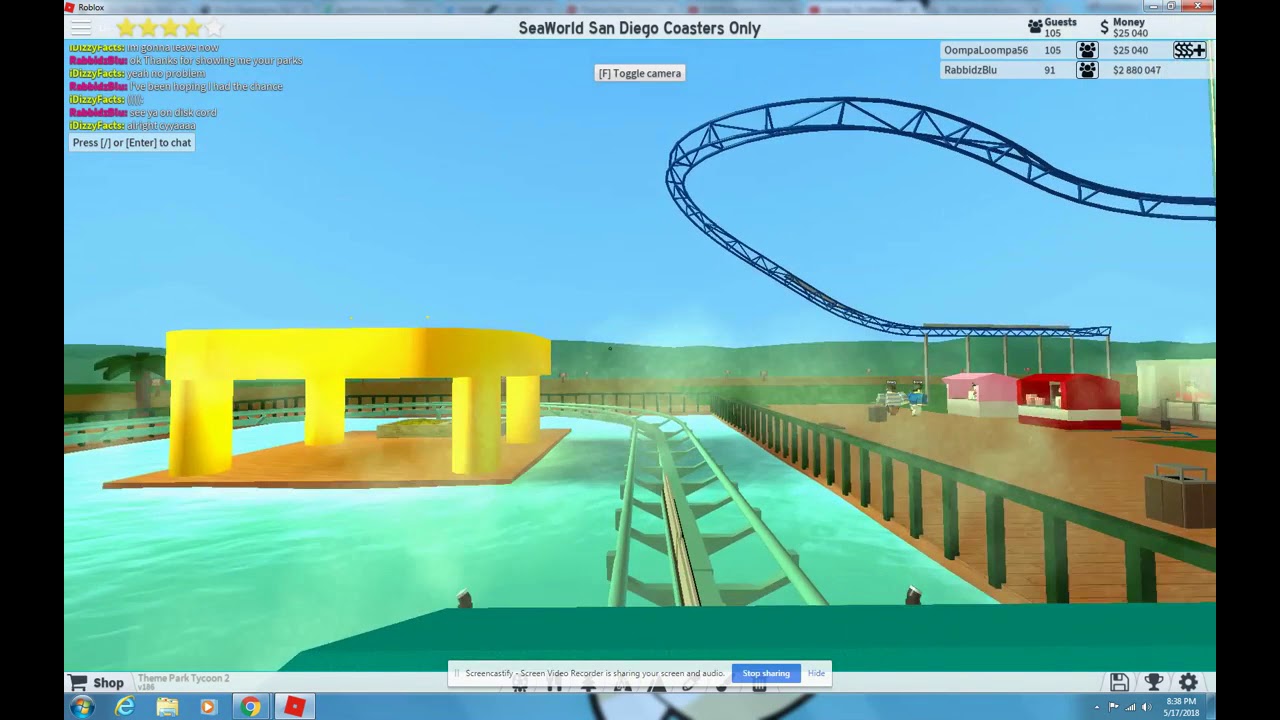
Task: Click the Action Center flag tray icon
Action: pos(1114,707)
